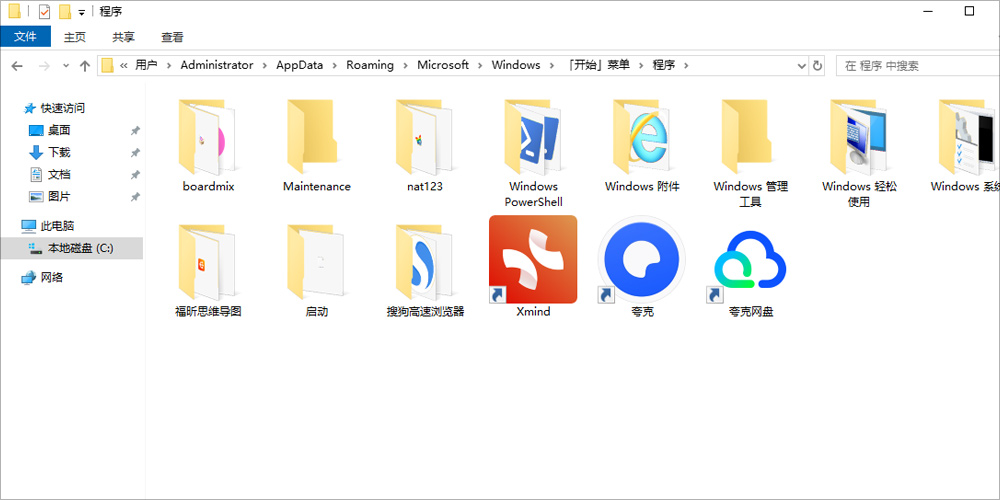Expand address bar history dropdown
The height and width of the screenshot is (500, 1000).
point(802,66)
